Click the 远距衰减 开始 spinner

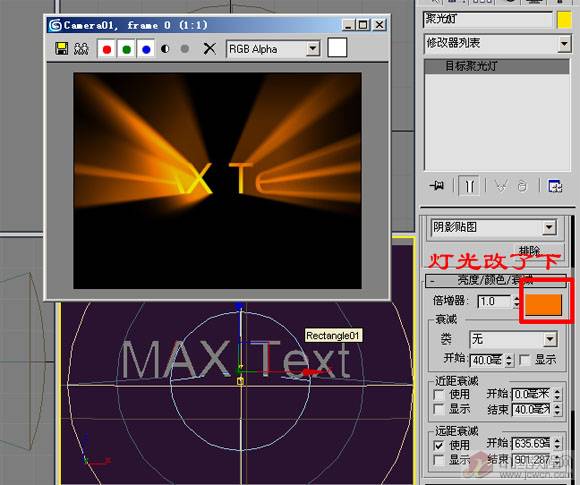[x=557, y=443]
